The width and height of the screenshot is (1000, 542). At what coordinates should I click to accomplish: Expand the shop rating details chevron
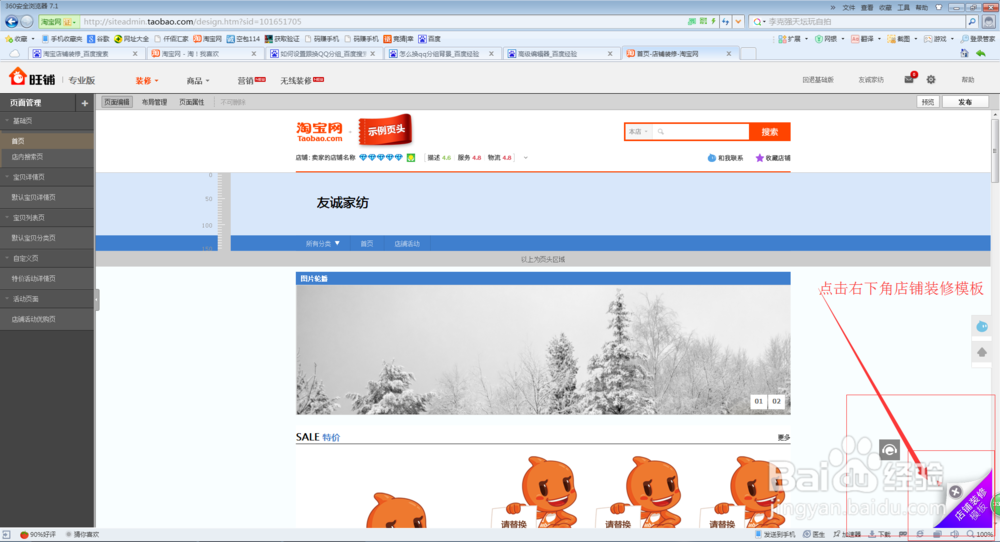point(526,158)
